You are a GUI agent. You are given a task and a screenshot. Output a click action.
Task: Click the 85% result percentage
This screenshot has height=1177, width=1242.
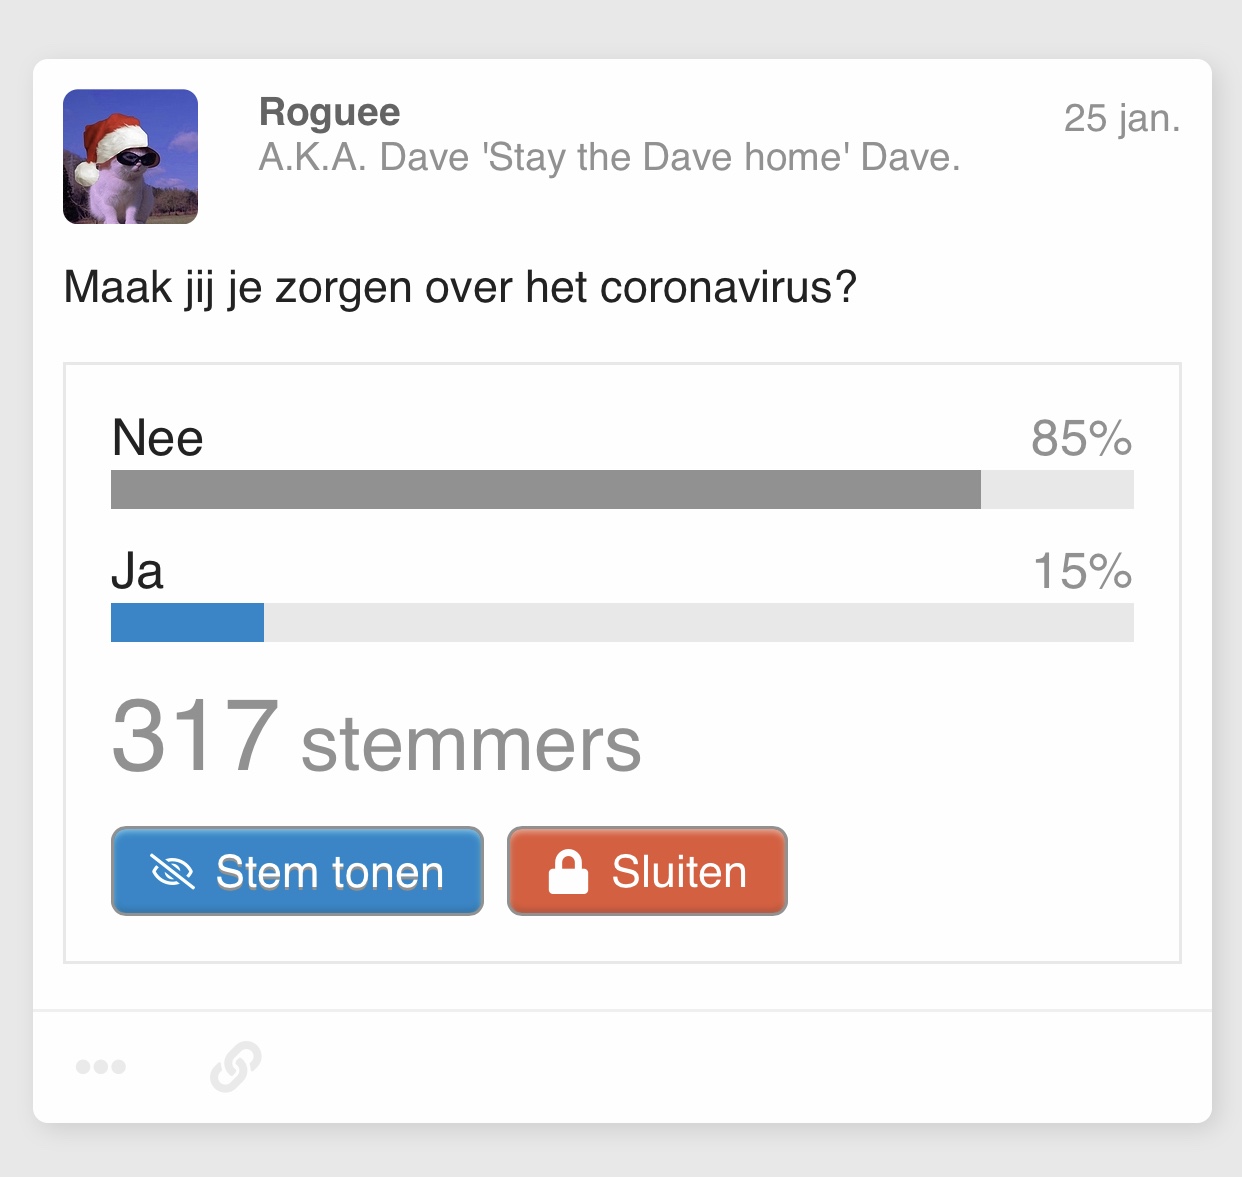[1082, 438]
